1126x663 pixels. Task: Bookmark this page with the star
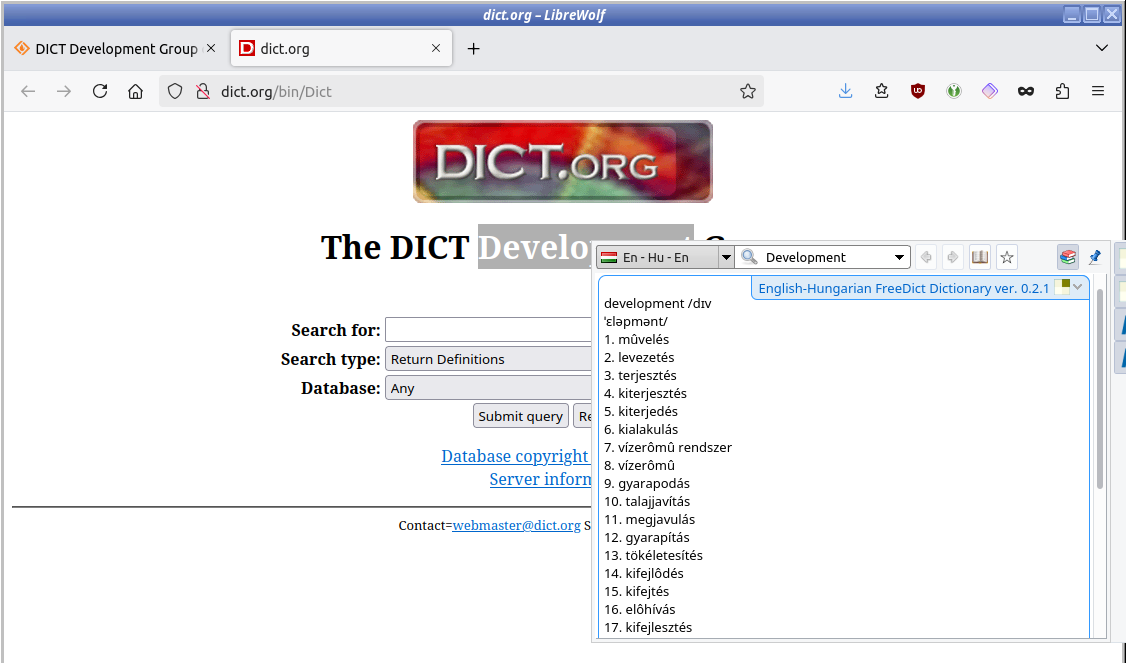click(x=748, y=91)
